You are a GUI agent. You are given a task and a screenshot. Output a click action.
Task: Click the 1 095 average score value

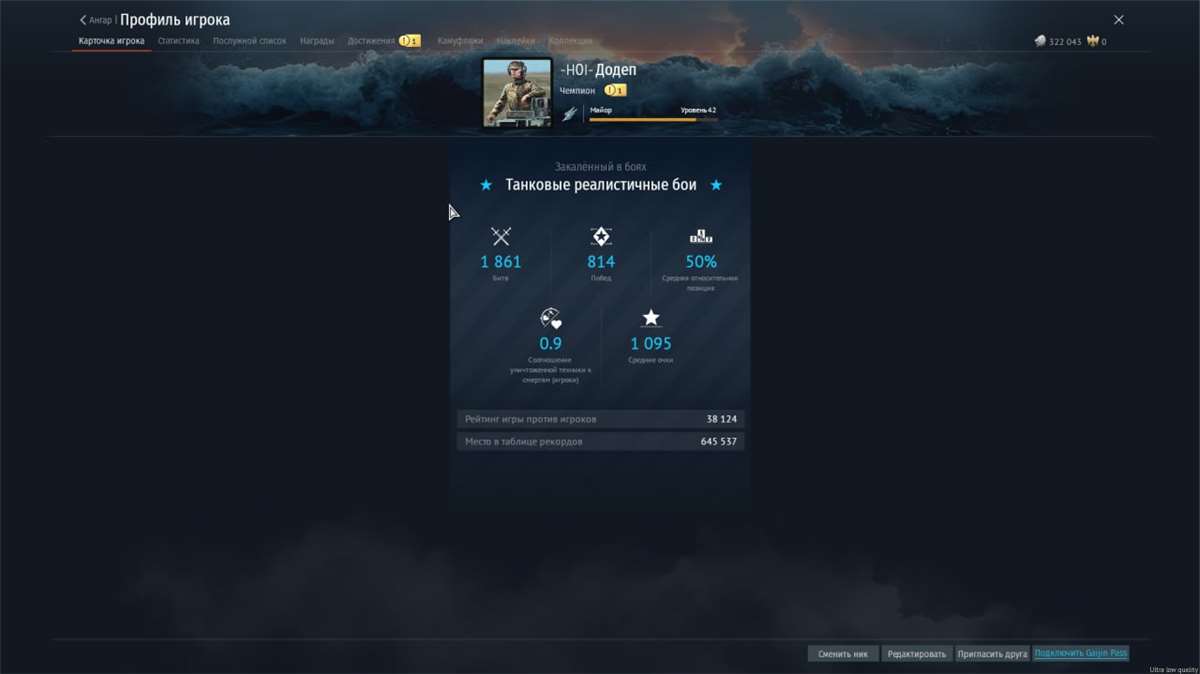[x=651, y=343]
